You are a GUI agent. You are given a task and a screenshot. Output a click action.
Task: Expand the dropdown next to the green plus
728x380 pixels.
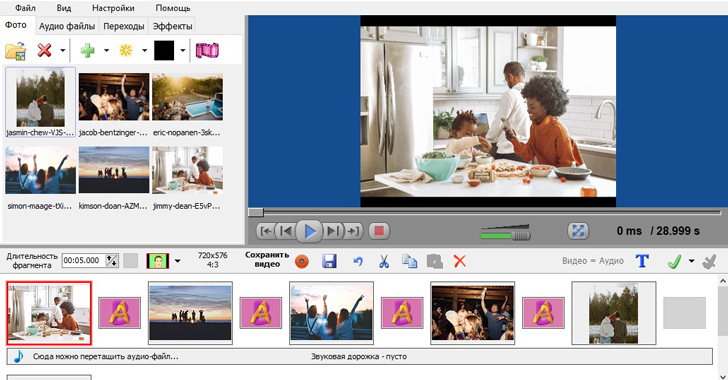click(x=106, y=50)
